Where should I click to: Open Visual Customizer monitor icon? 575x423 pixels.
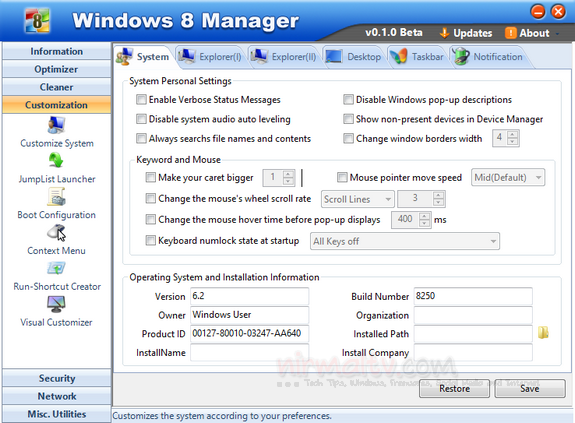click(x=56, y=304)
